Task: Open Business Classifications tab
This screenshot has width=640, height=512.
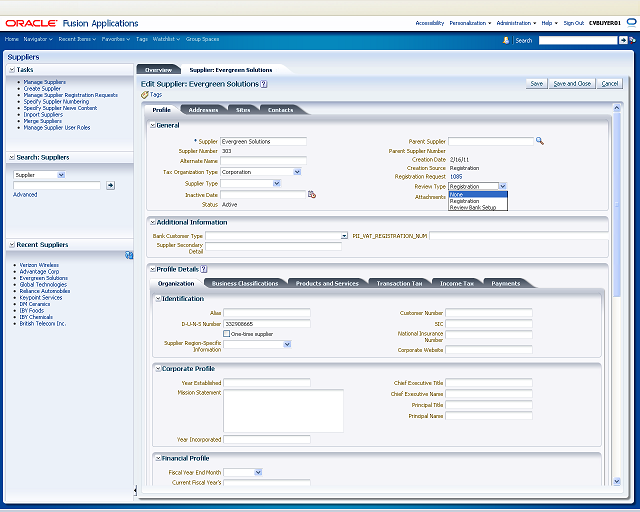Action: (x=245, y=283)
